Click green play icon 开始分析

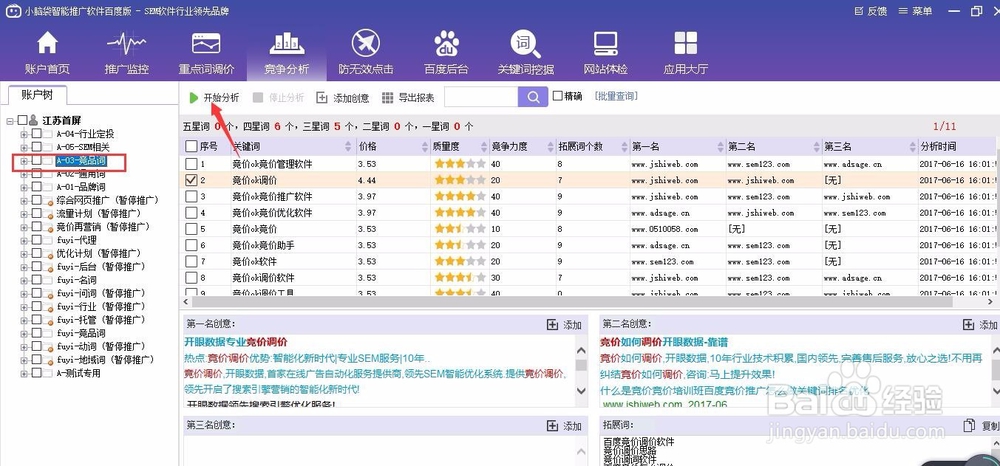pyautogui.click(x=193, y=98)
